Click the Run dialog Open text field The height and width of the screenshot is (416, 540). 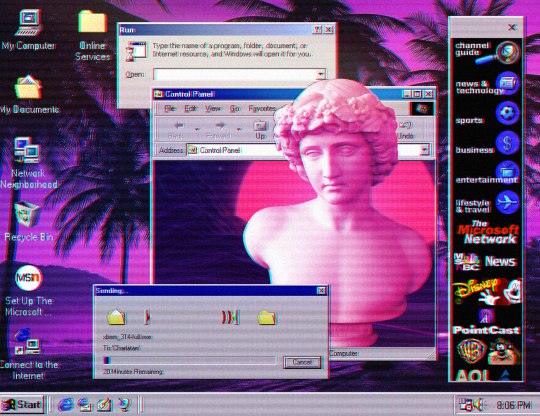235,74
